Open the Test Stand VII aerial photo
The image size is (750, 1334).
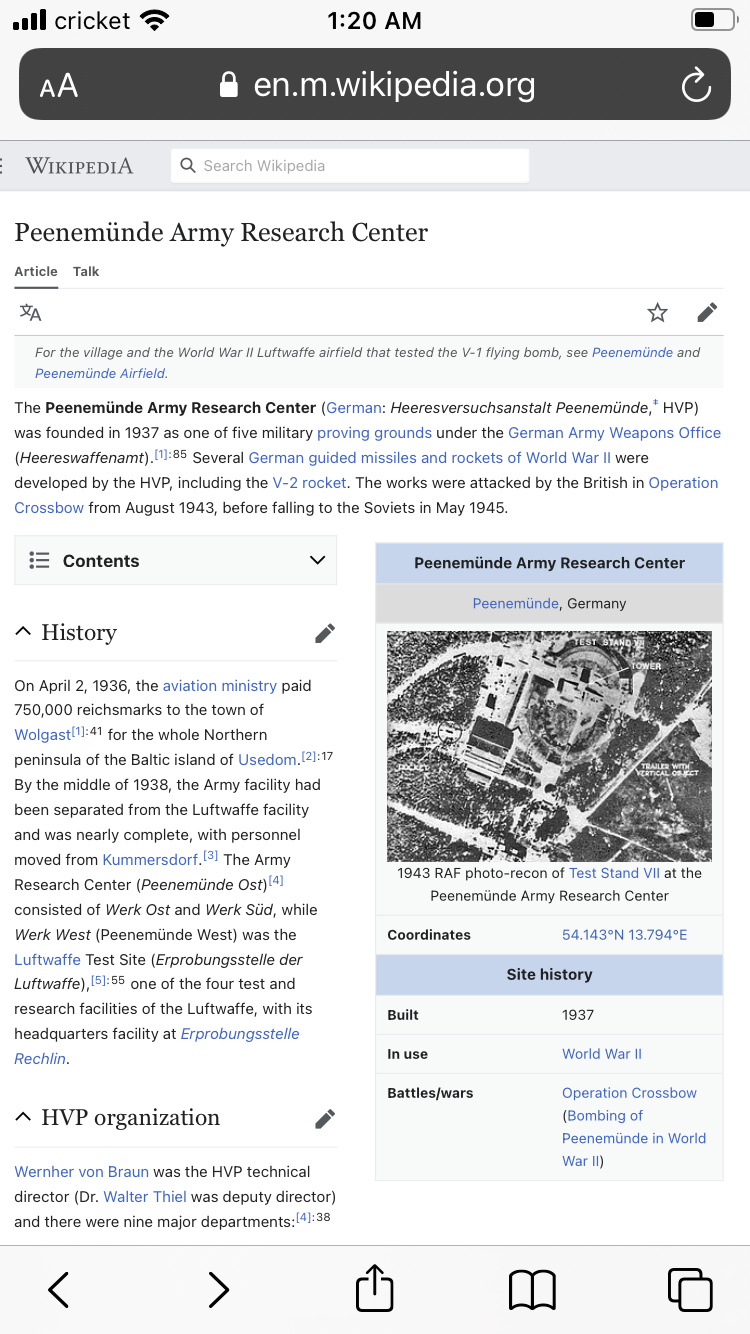549,746
